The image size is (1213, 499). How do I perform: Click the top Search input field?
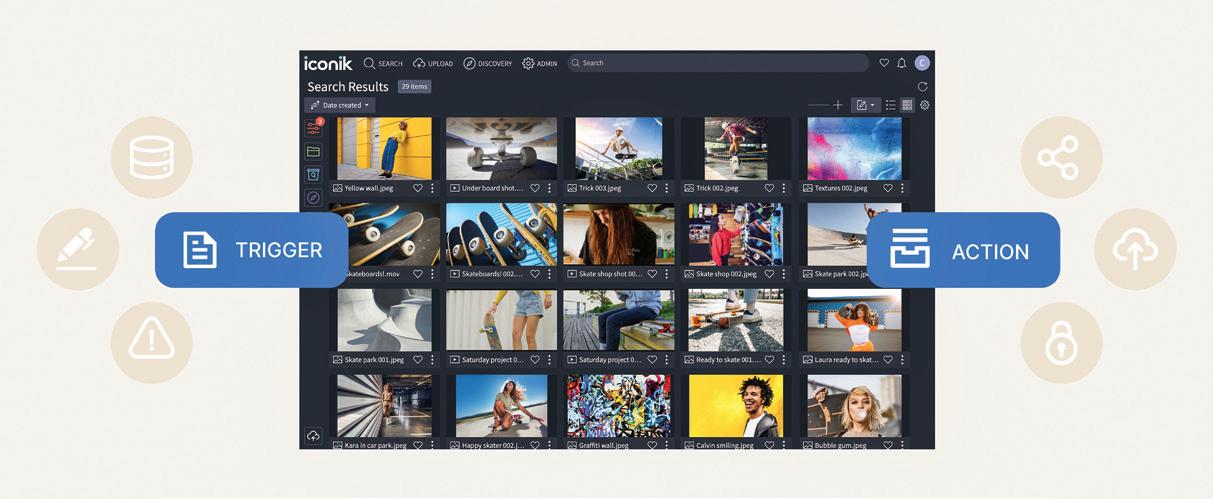point(718,63)
